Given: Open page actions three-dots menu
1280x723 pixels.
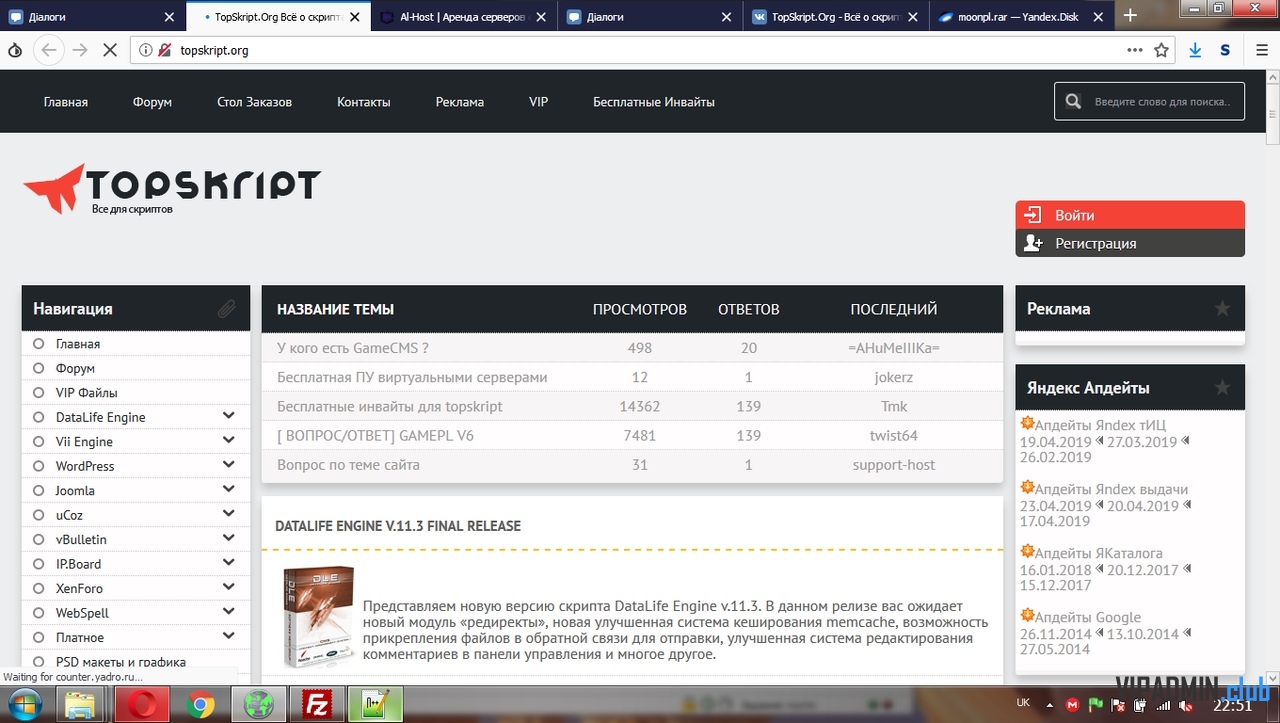Looking at the screenshot, I should [1135, 50].
